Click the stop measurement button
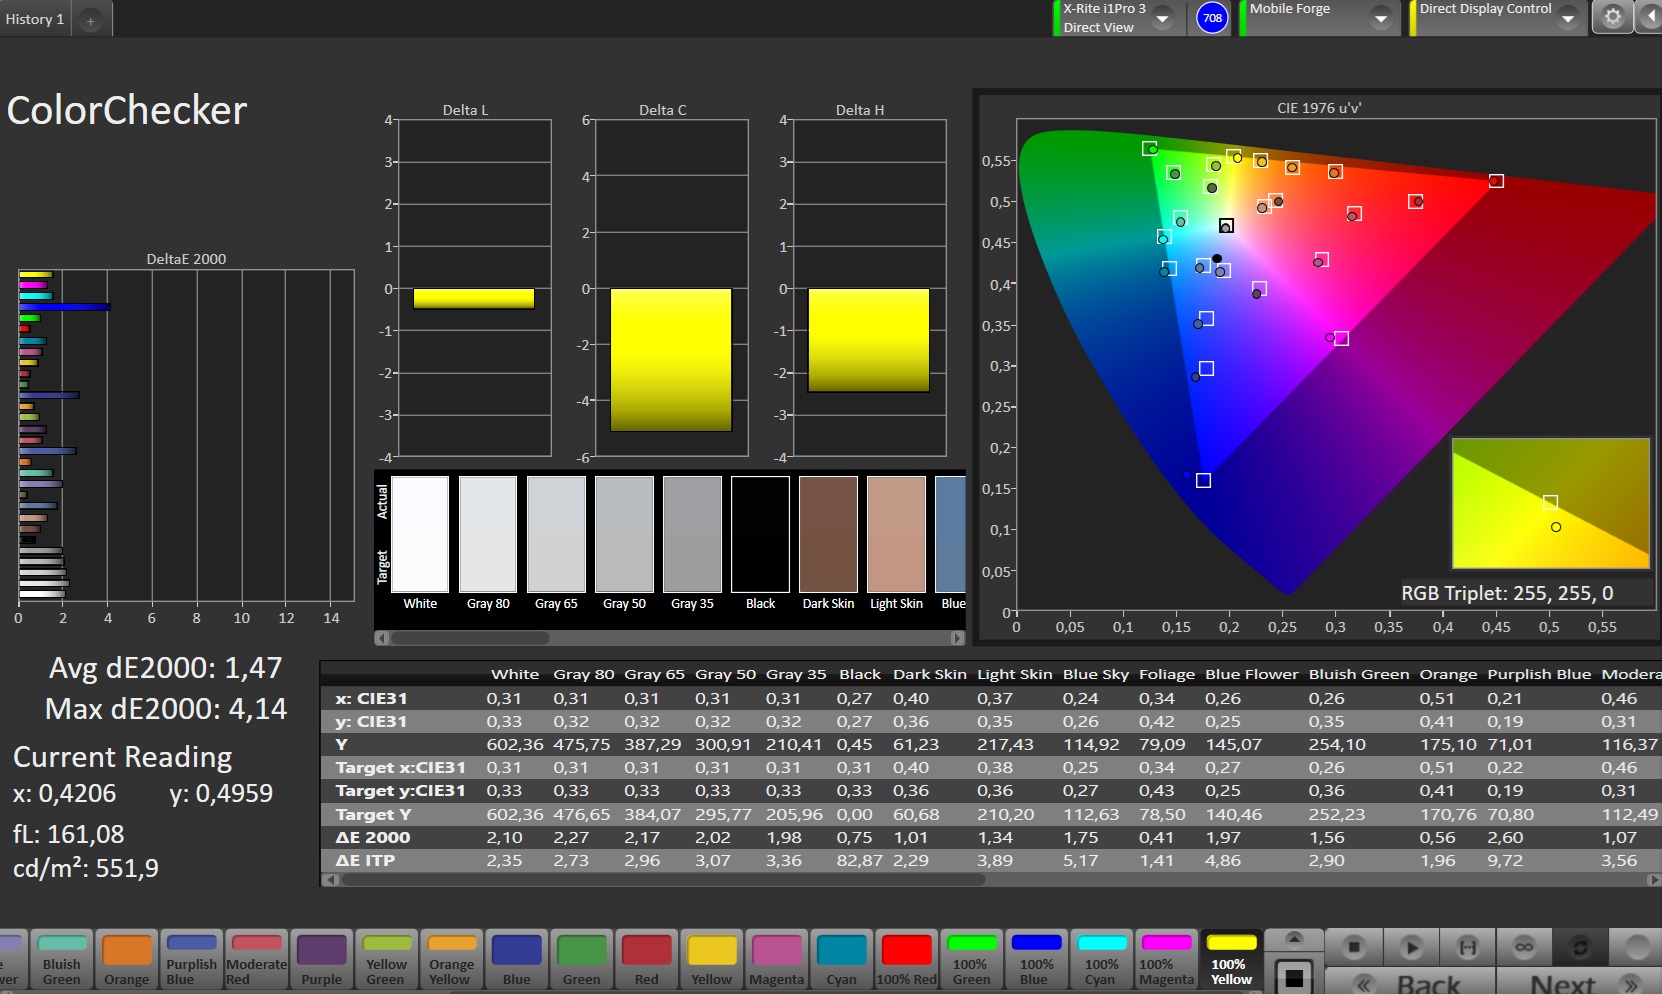 pyautogui.click(x=1354, y=946)
